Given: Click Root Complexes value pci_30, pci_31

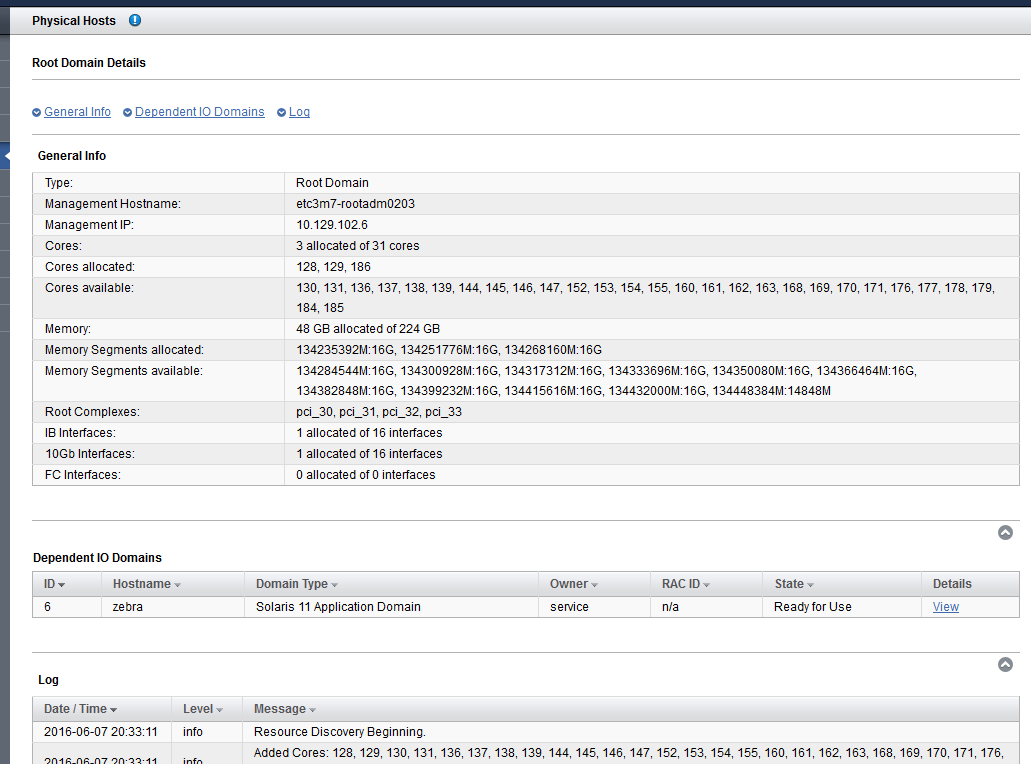Looking at the screenshot, I should [379, 412].
